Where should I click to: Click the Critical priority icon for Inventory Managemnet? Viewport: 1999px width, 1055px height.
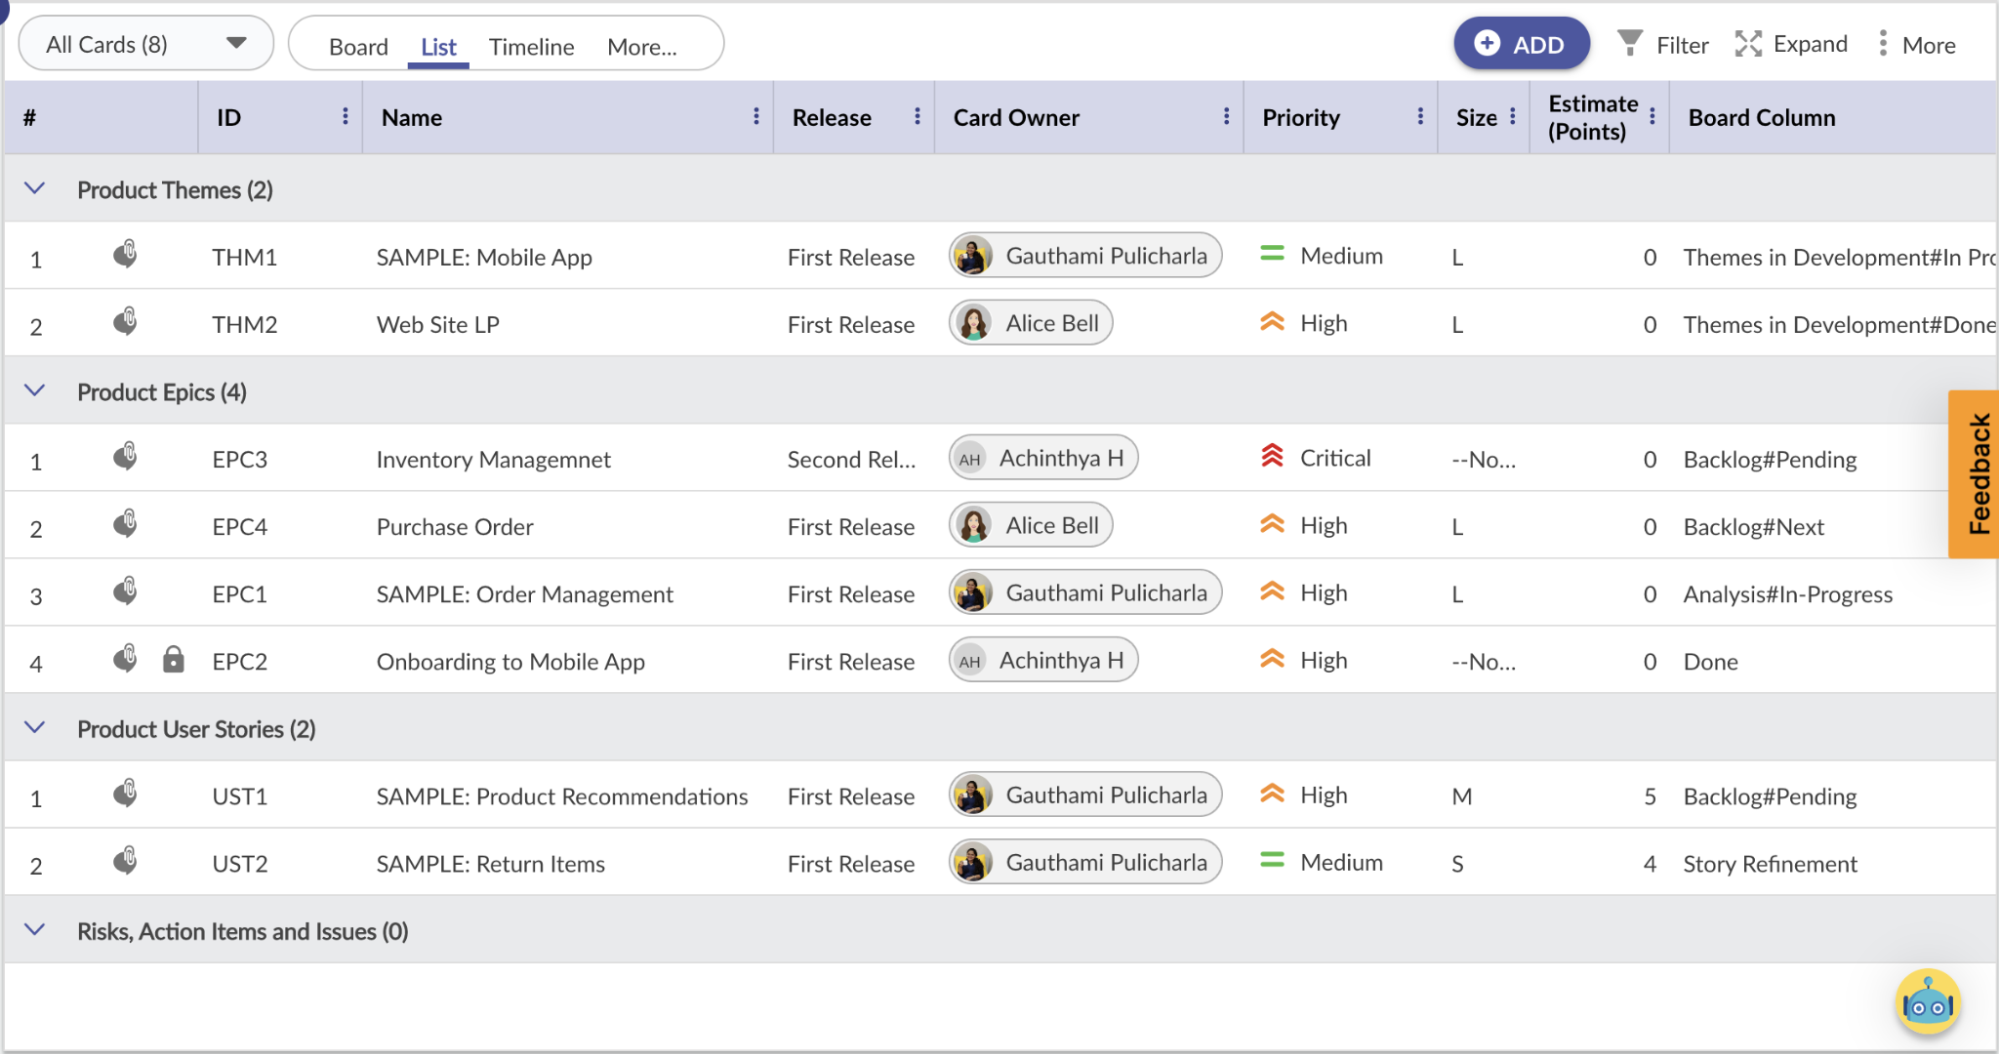[x=1271, y=456]
